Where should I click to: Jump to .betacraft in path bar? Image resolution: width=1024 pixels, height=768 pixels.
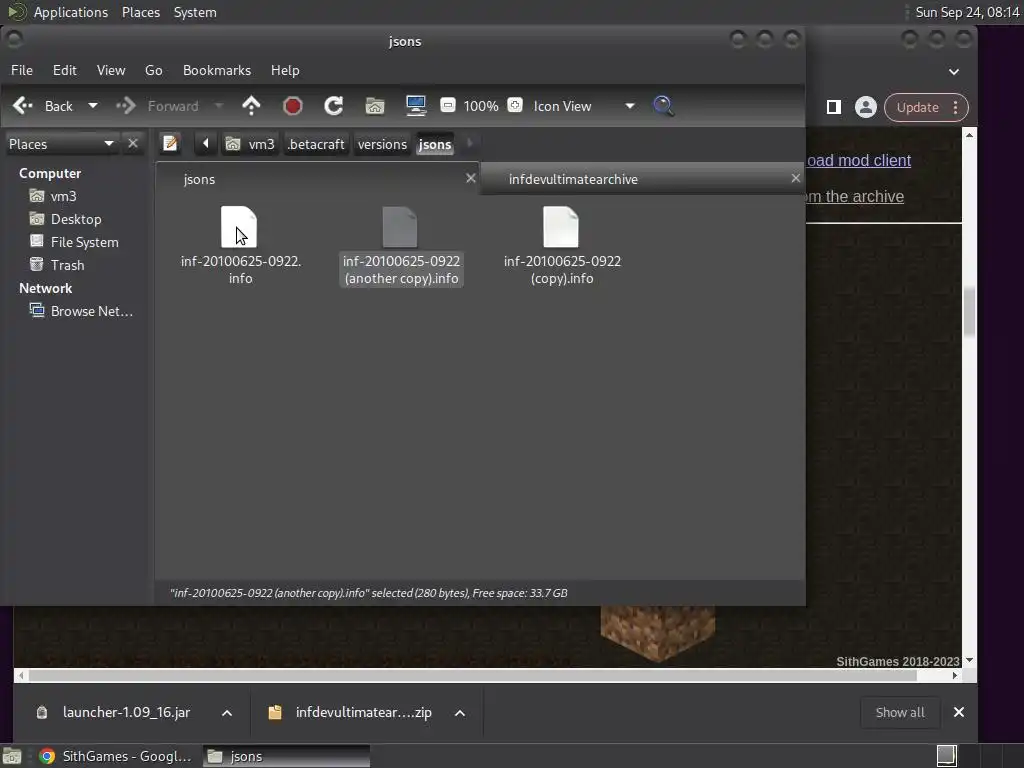316,144
